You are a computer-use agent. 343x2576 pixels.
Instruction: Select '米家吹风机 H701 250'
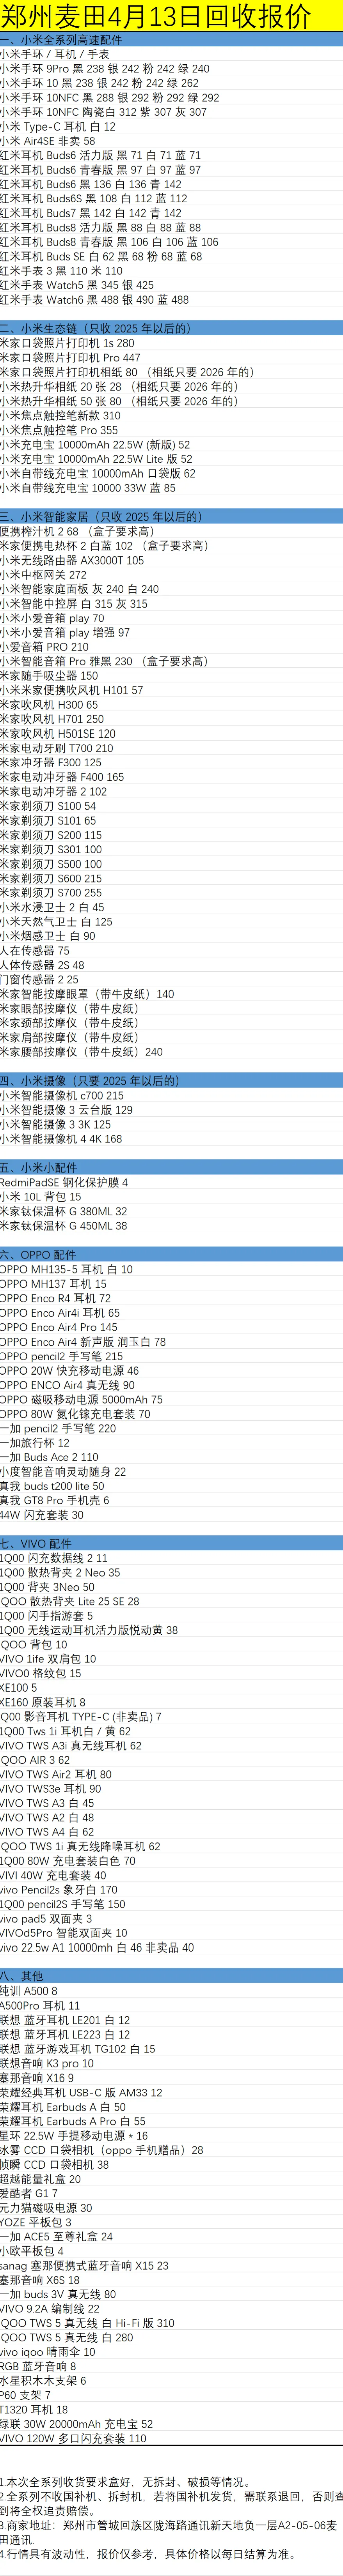[52, 719]
